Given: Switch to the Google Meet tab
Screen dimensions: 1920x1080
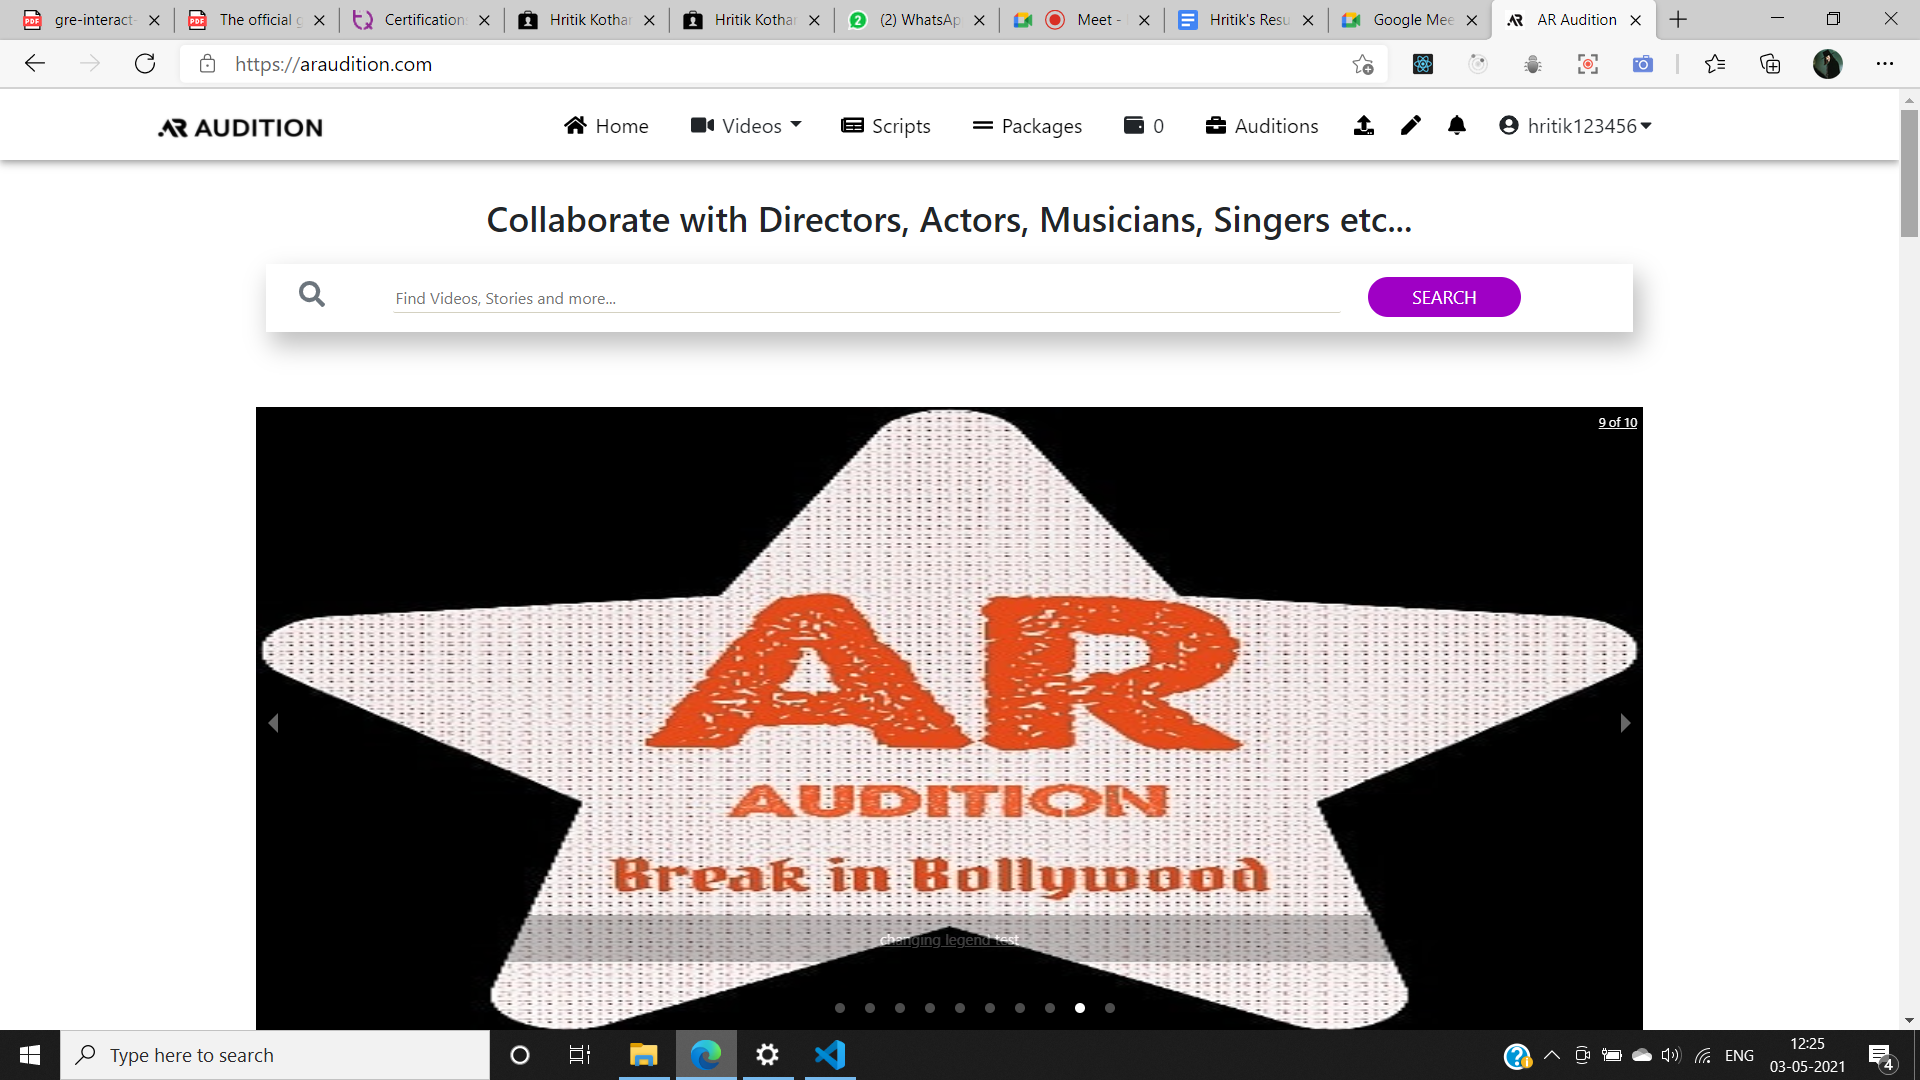Looking at the screenshot, I should (x=1410, y=20).
